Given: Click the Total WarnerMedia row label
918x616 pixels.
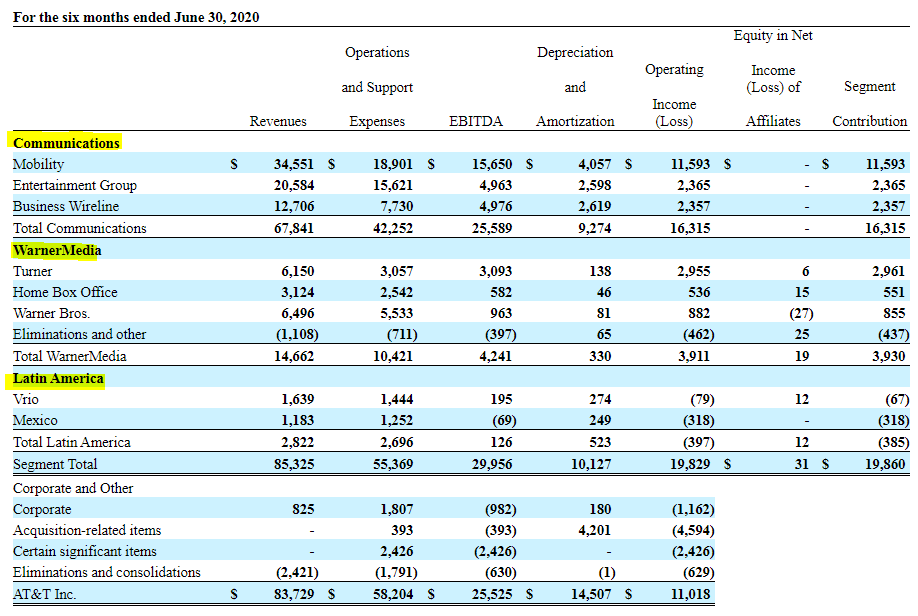Looking at the screenshot, I should pos(70,356).
